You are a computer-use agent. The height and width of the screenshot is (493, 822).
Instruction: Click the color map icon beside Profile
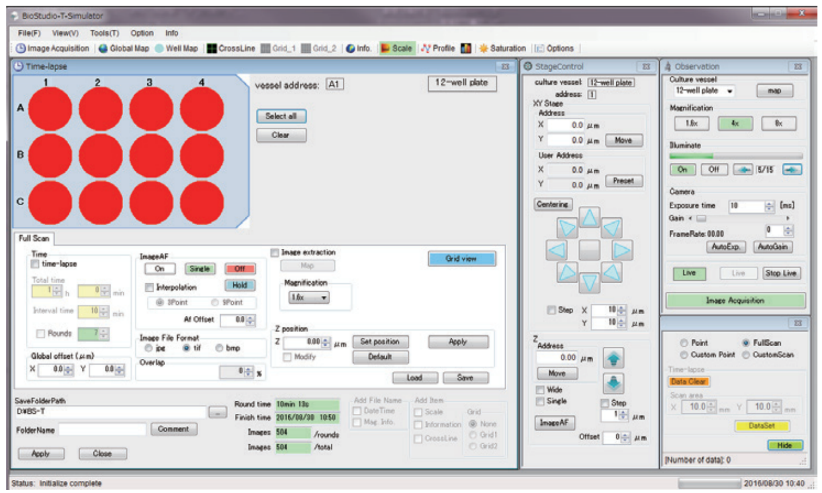(466, 48)
